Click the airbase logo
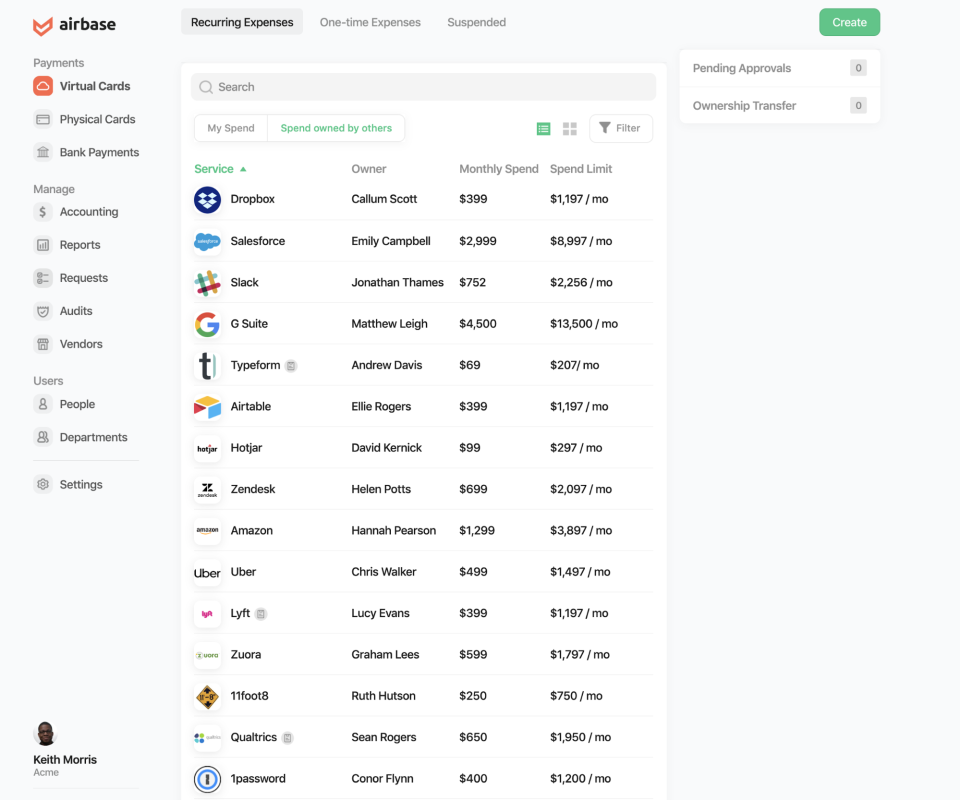The image size is (960, 800). 74,24
